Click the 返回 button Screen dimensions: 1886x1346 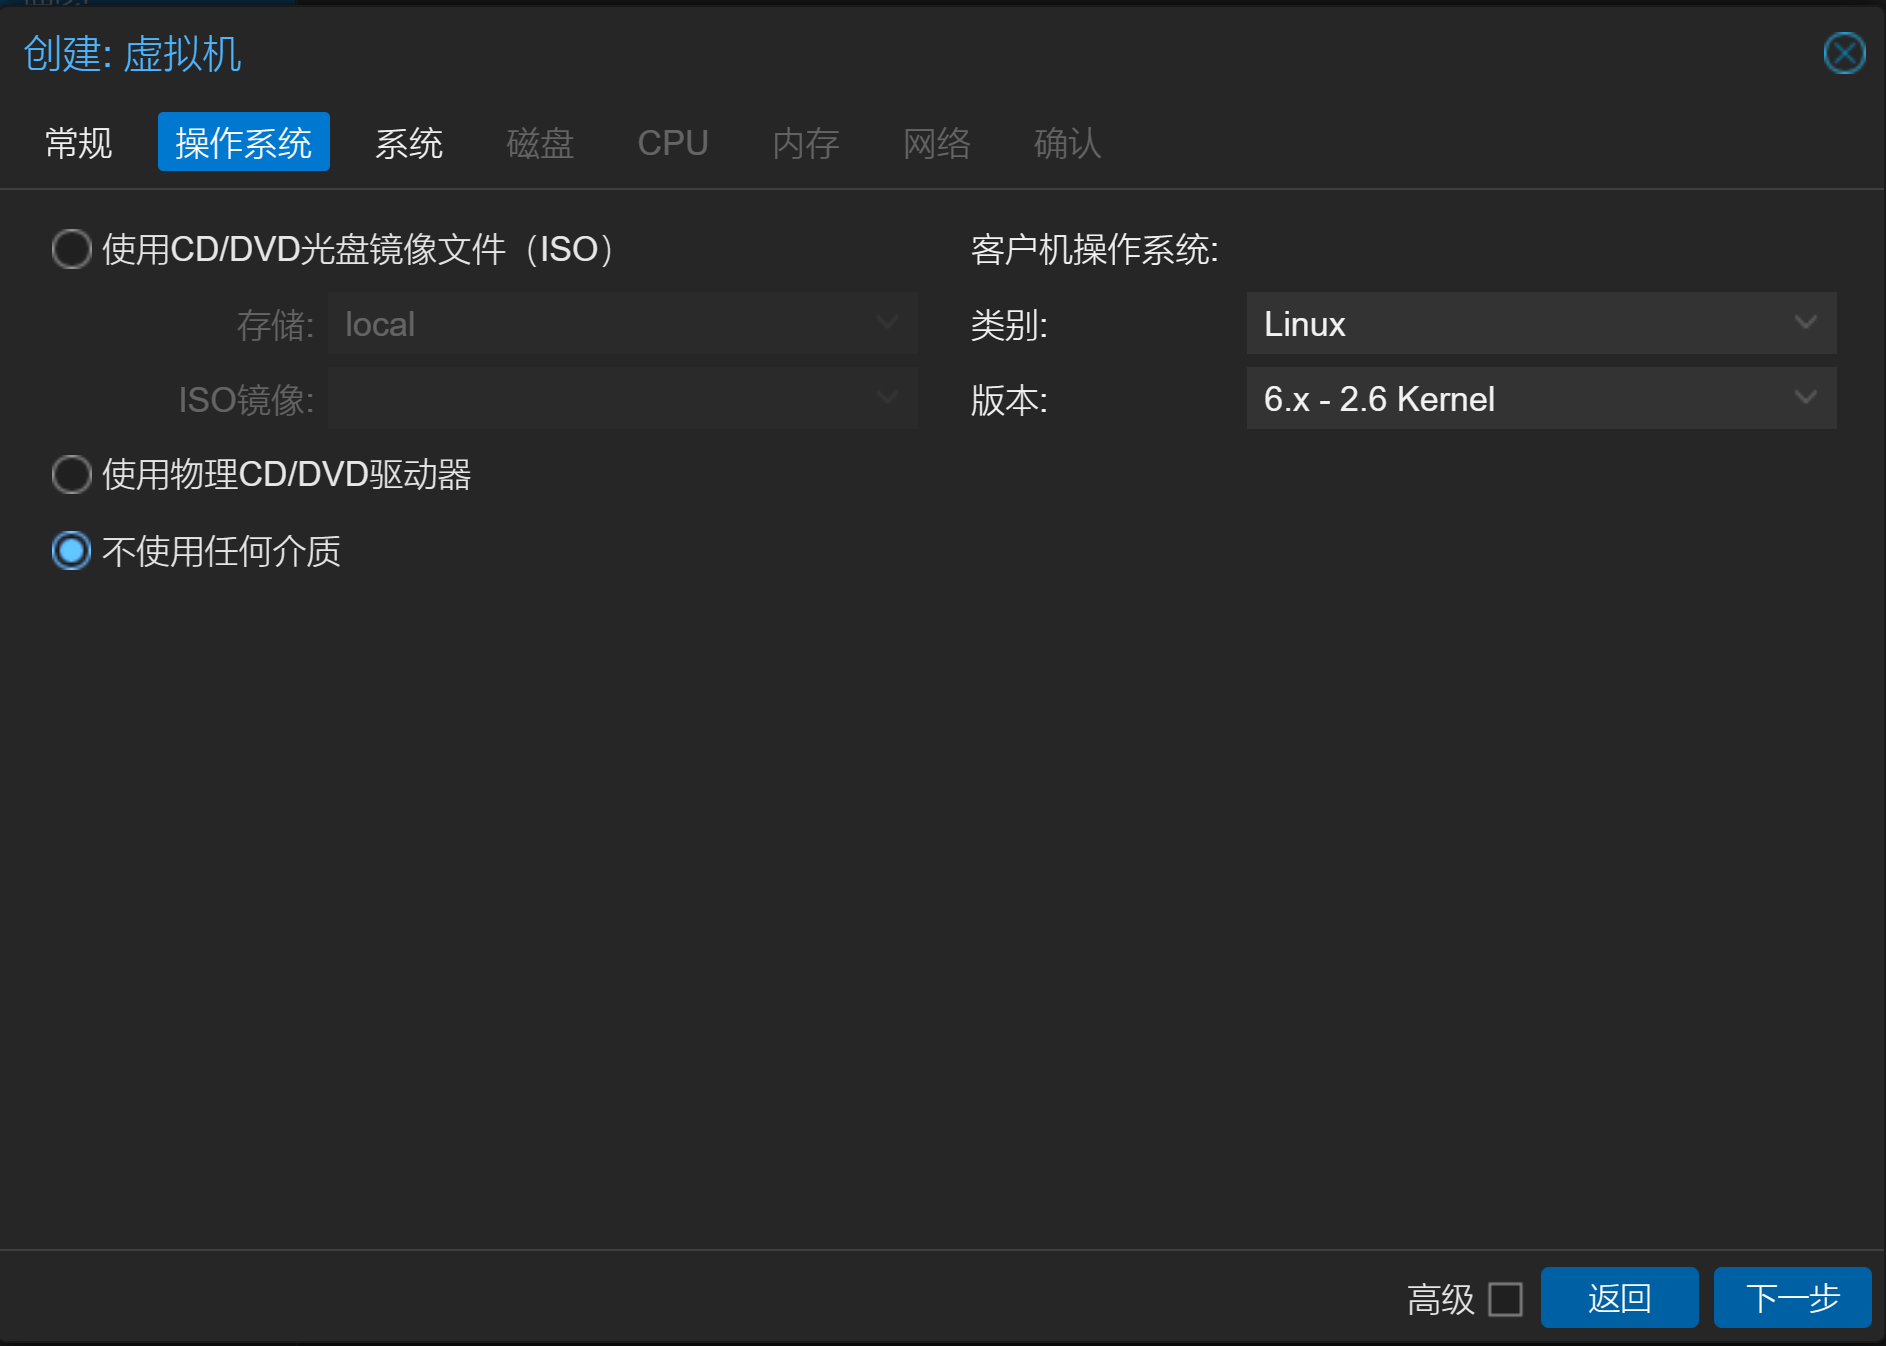[1618, 1298]
